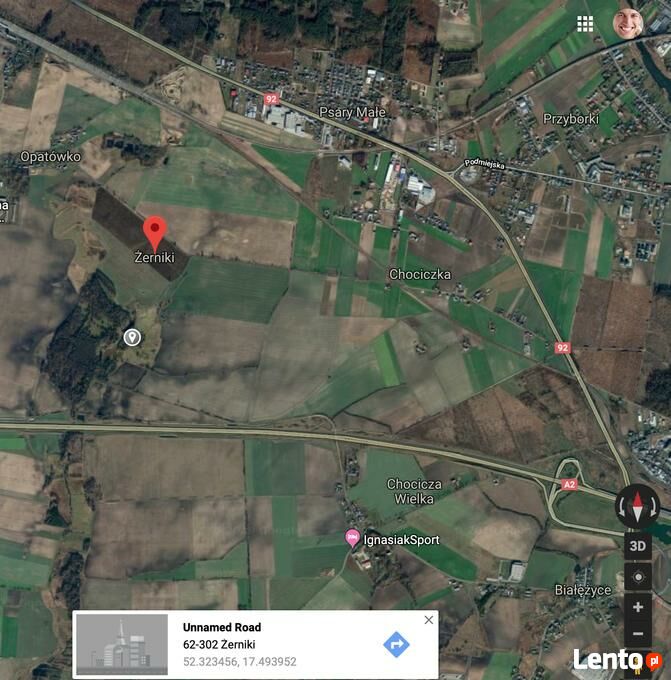The height and width of the screenshot is (680, 671).
Task: Open the street view thumbnail in info card
Action: (122, 644)
